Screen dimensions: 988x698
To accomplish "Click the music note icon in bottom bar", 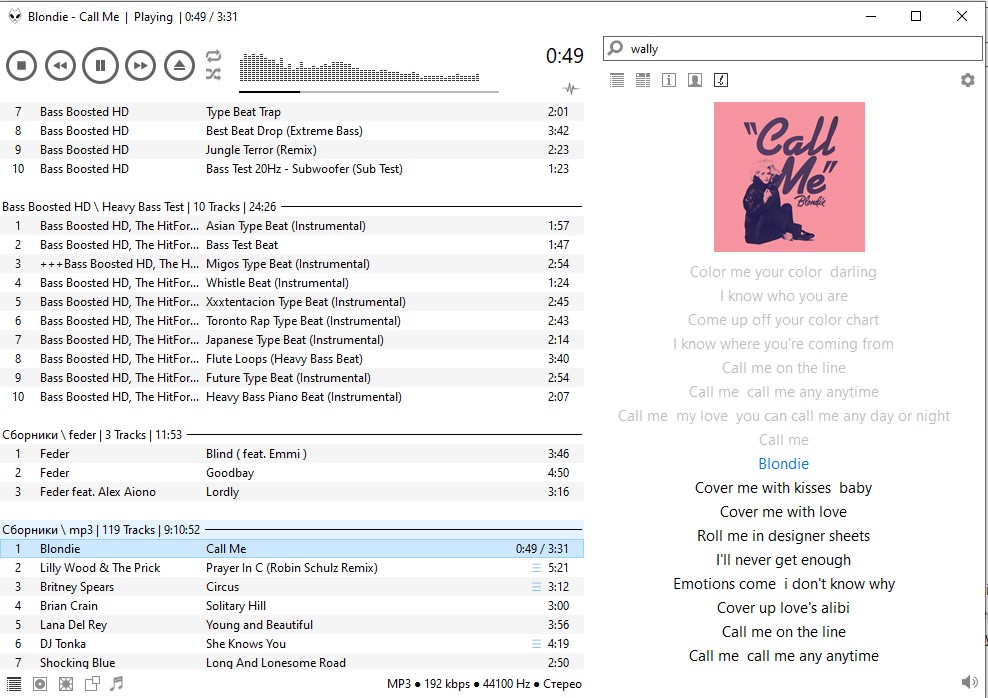I will pyautogui.click(x=117, y=683).
